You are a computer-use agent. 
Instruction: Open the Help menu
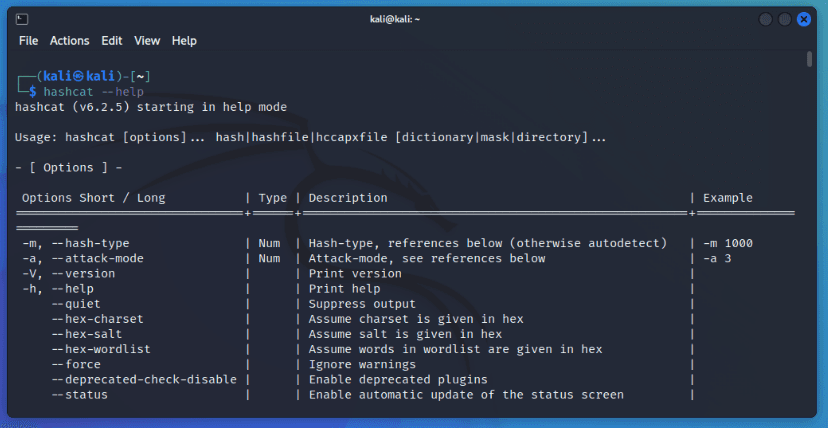click(184, 41)
